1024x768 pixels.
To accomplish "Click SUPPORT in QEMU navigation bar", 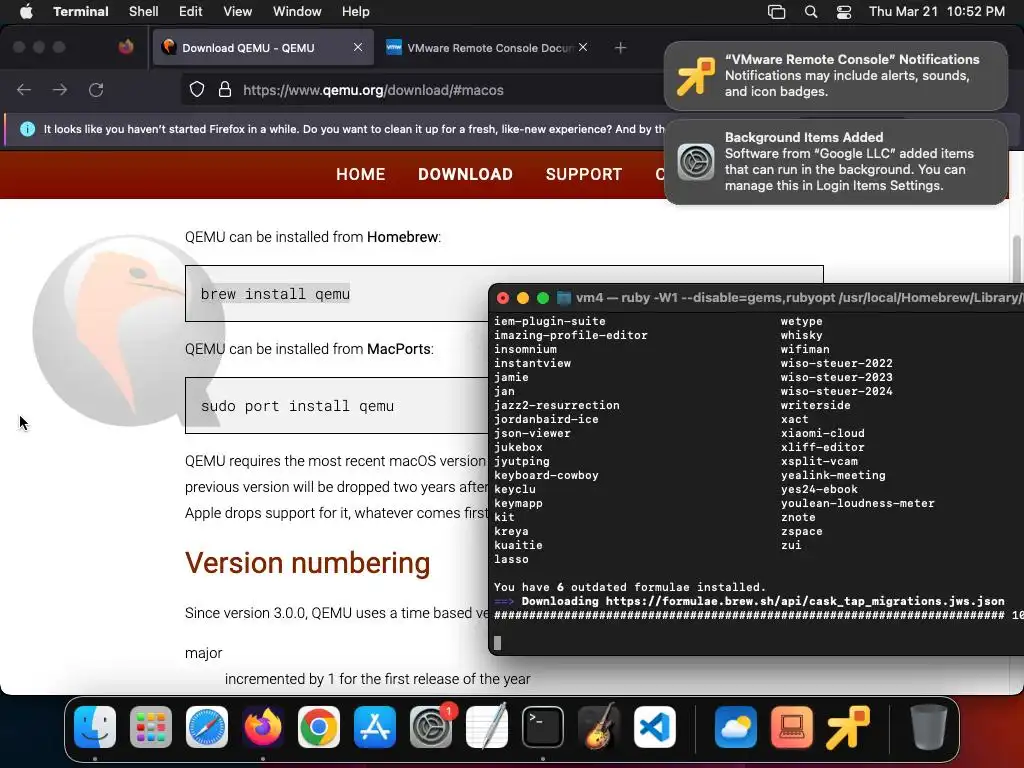I will [x=584, y=174].
